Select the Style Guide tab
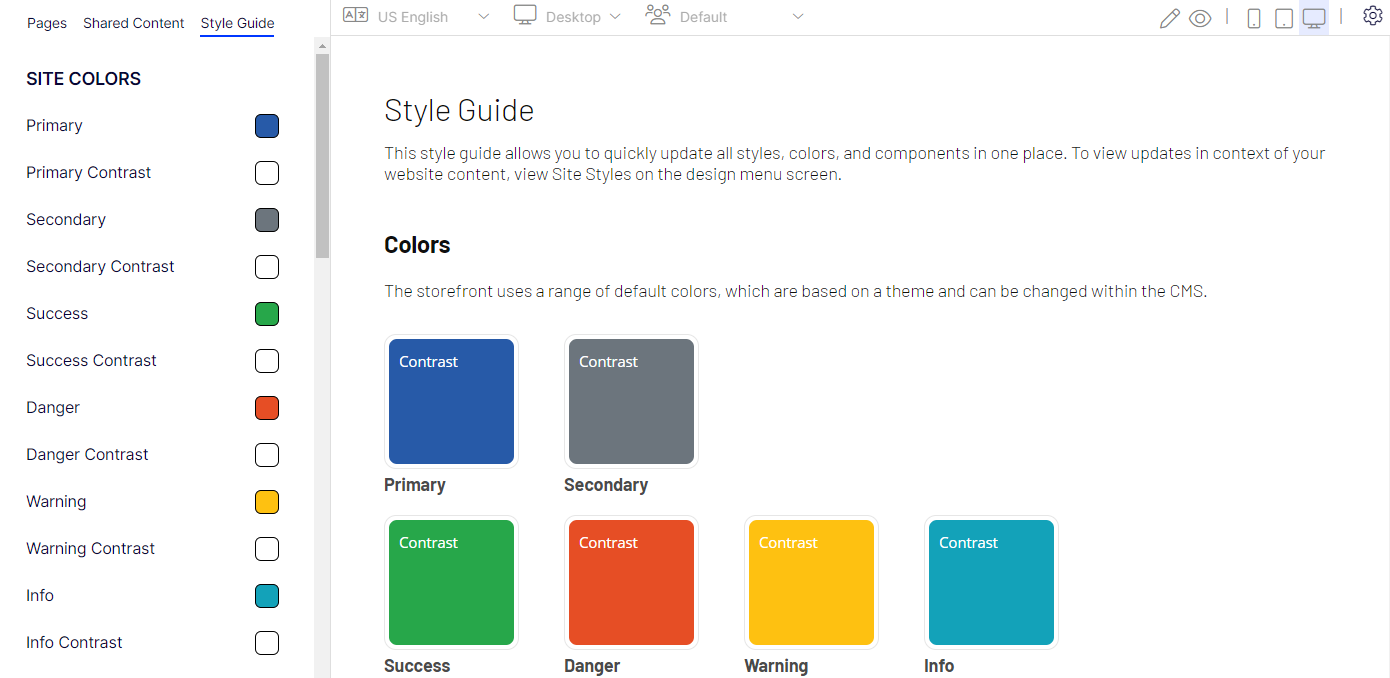The width and height of the screenshot is (1390, 678). tap(237, 23)
